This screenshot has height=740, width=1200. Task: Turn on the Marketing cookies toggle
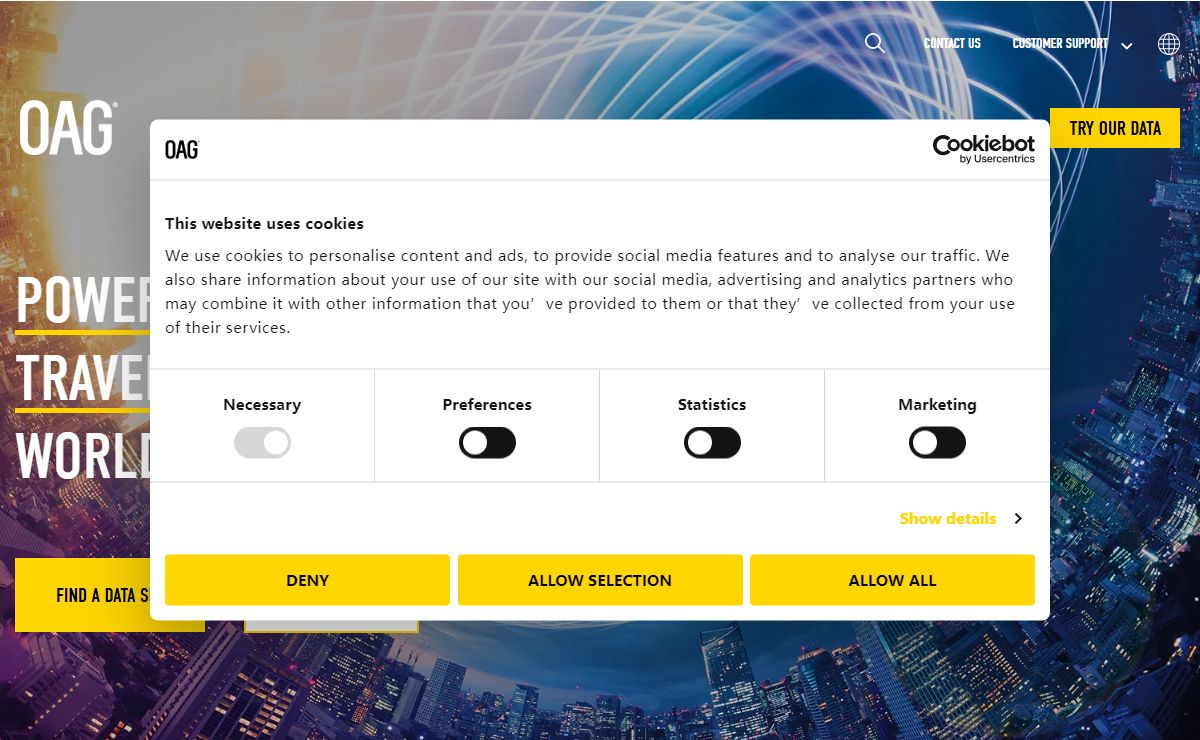(x=937, y=442)
